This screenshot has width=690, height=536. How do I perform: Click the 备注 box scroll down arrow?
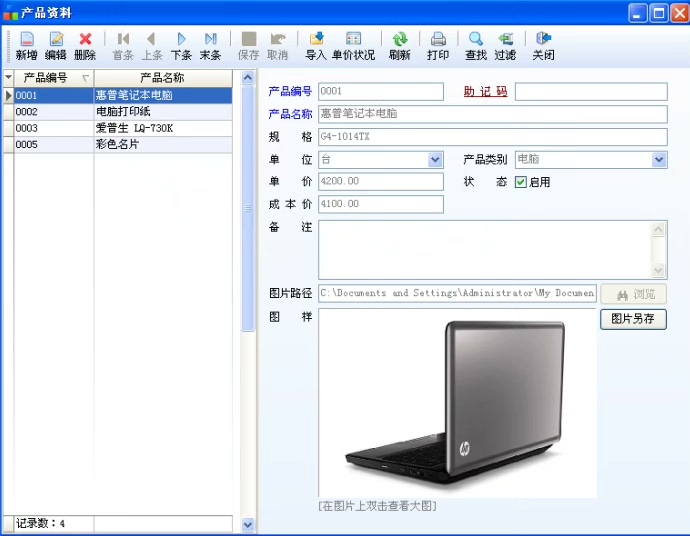coord(658,270)
